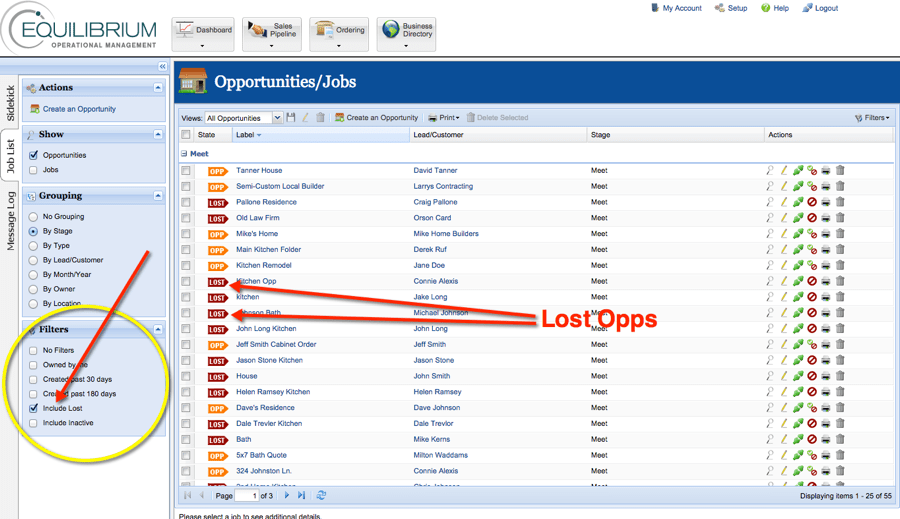Click red lost icon for Pallone Residence
Image resolution: width=900 pixels, height=519 pixels.
coord(812,202)
